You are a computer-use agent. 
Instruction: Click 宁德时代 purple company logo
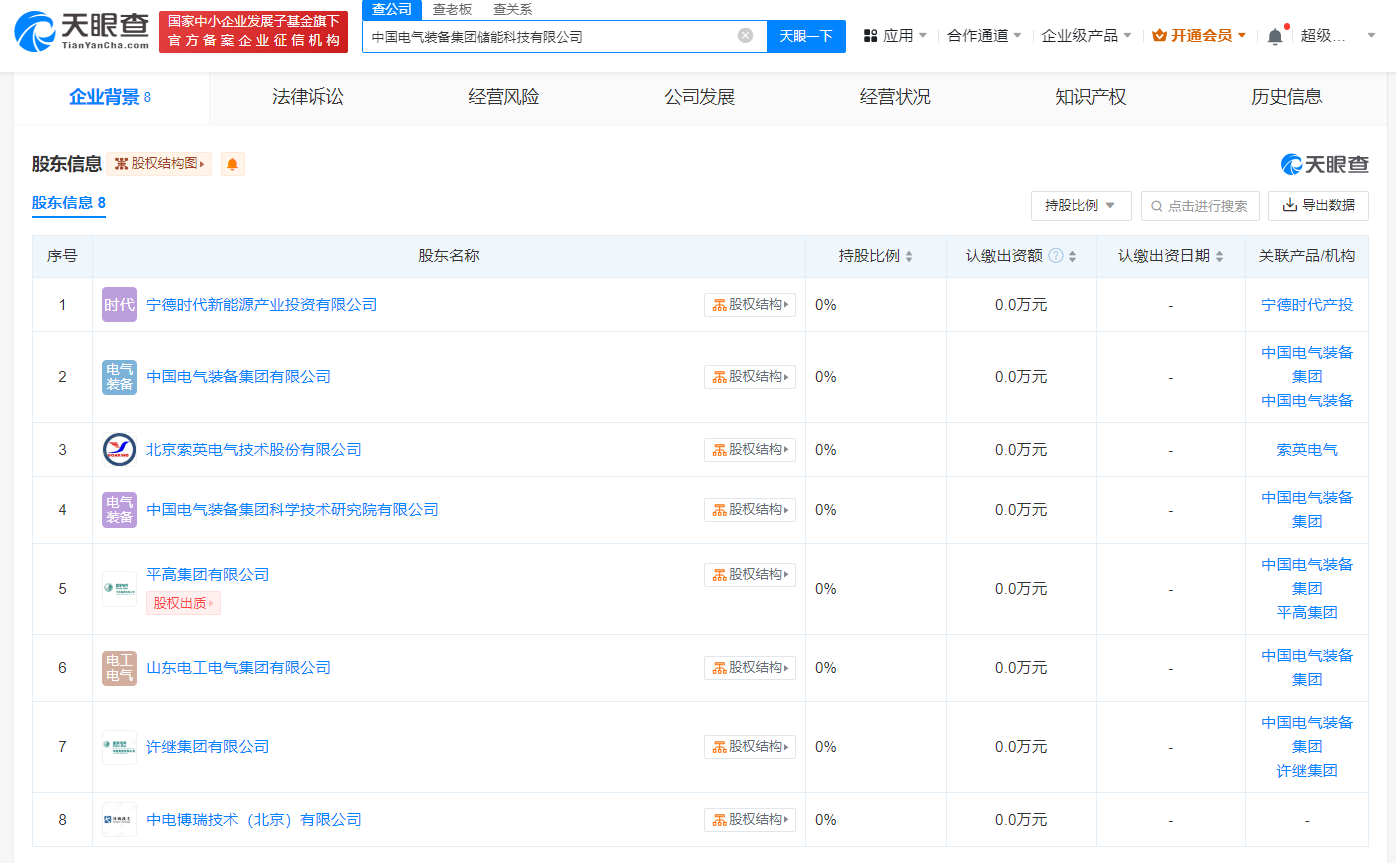coord(119,305)
